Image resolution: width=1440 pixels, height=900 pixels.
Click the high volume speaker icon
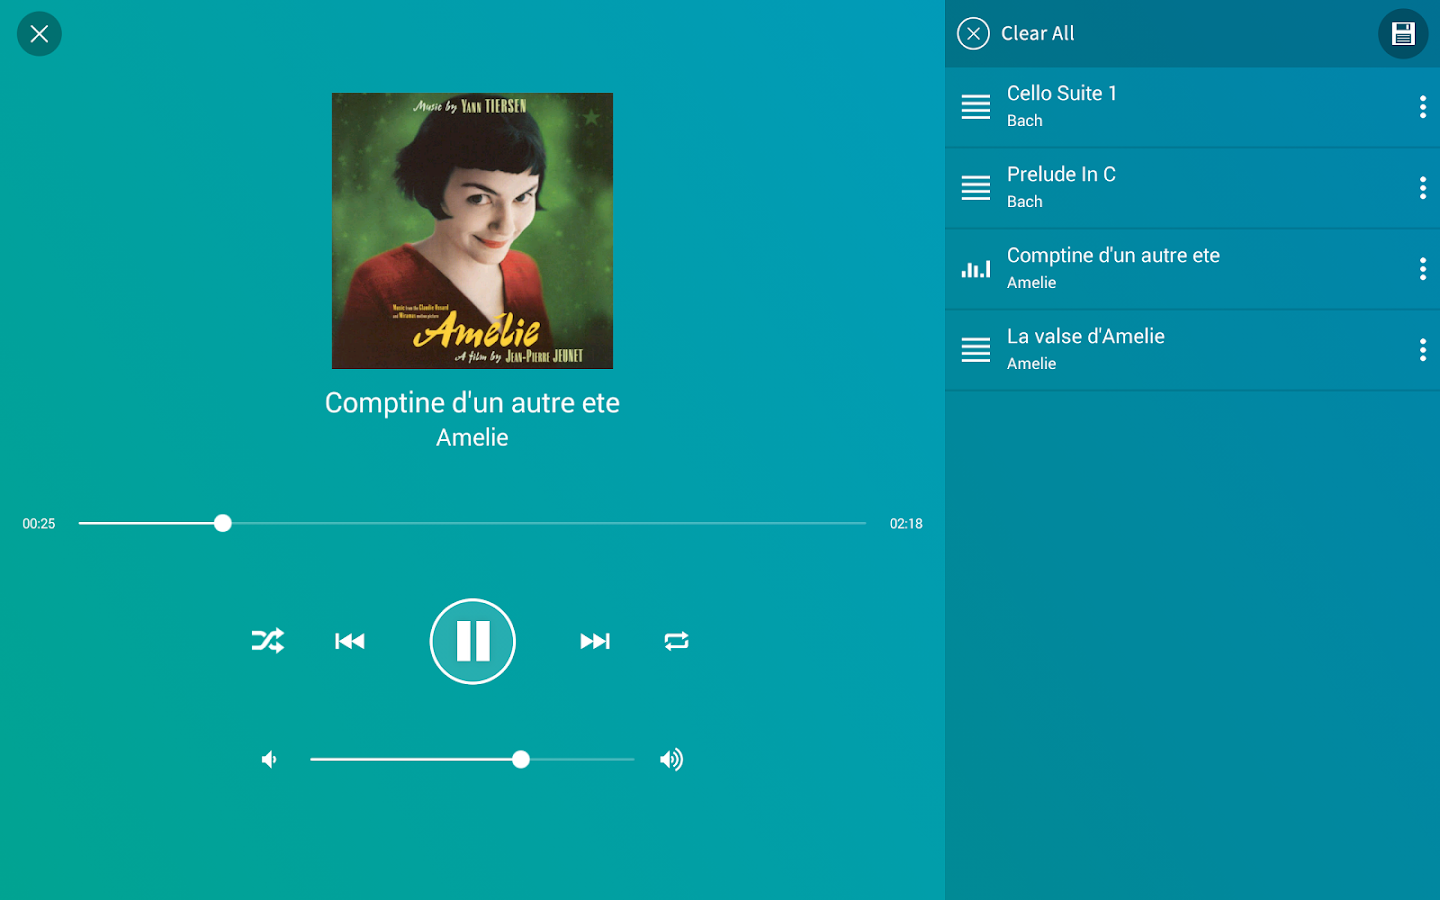(x=671, y=760)
